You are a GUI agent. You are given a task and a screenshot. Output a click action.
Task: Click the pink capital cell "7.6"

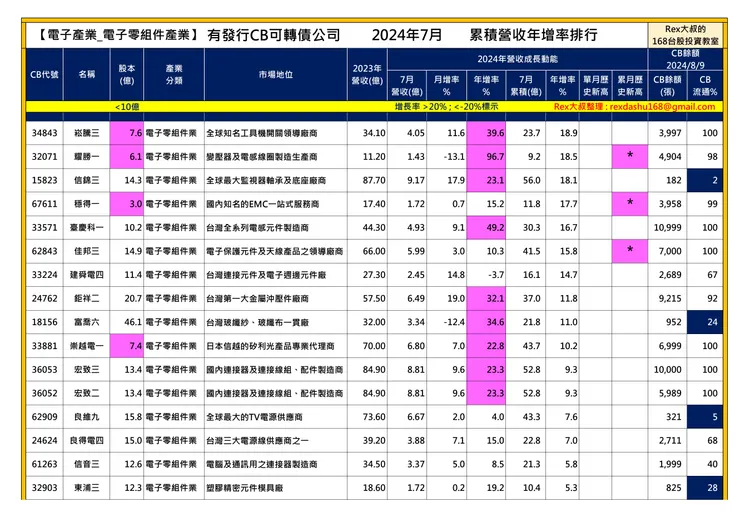[126, 133]
